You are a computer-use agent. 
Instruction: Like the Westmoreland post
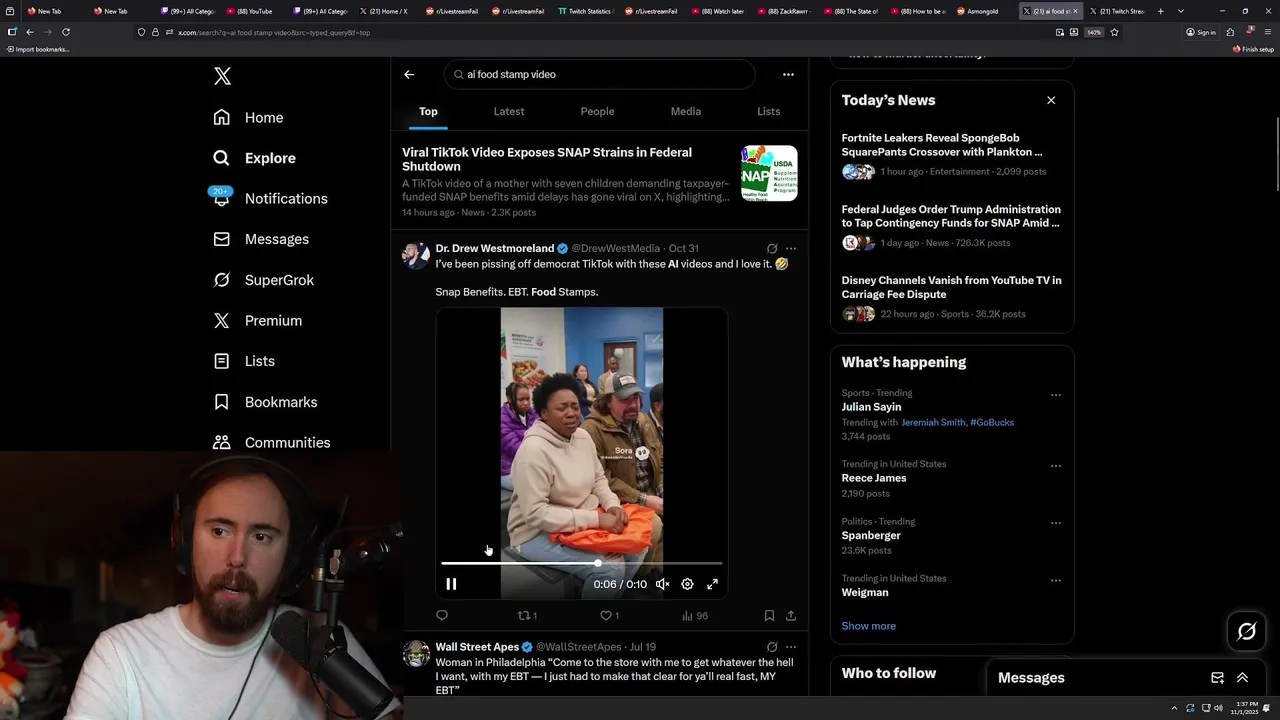pyautogui.click(x=609, y=615)
